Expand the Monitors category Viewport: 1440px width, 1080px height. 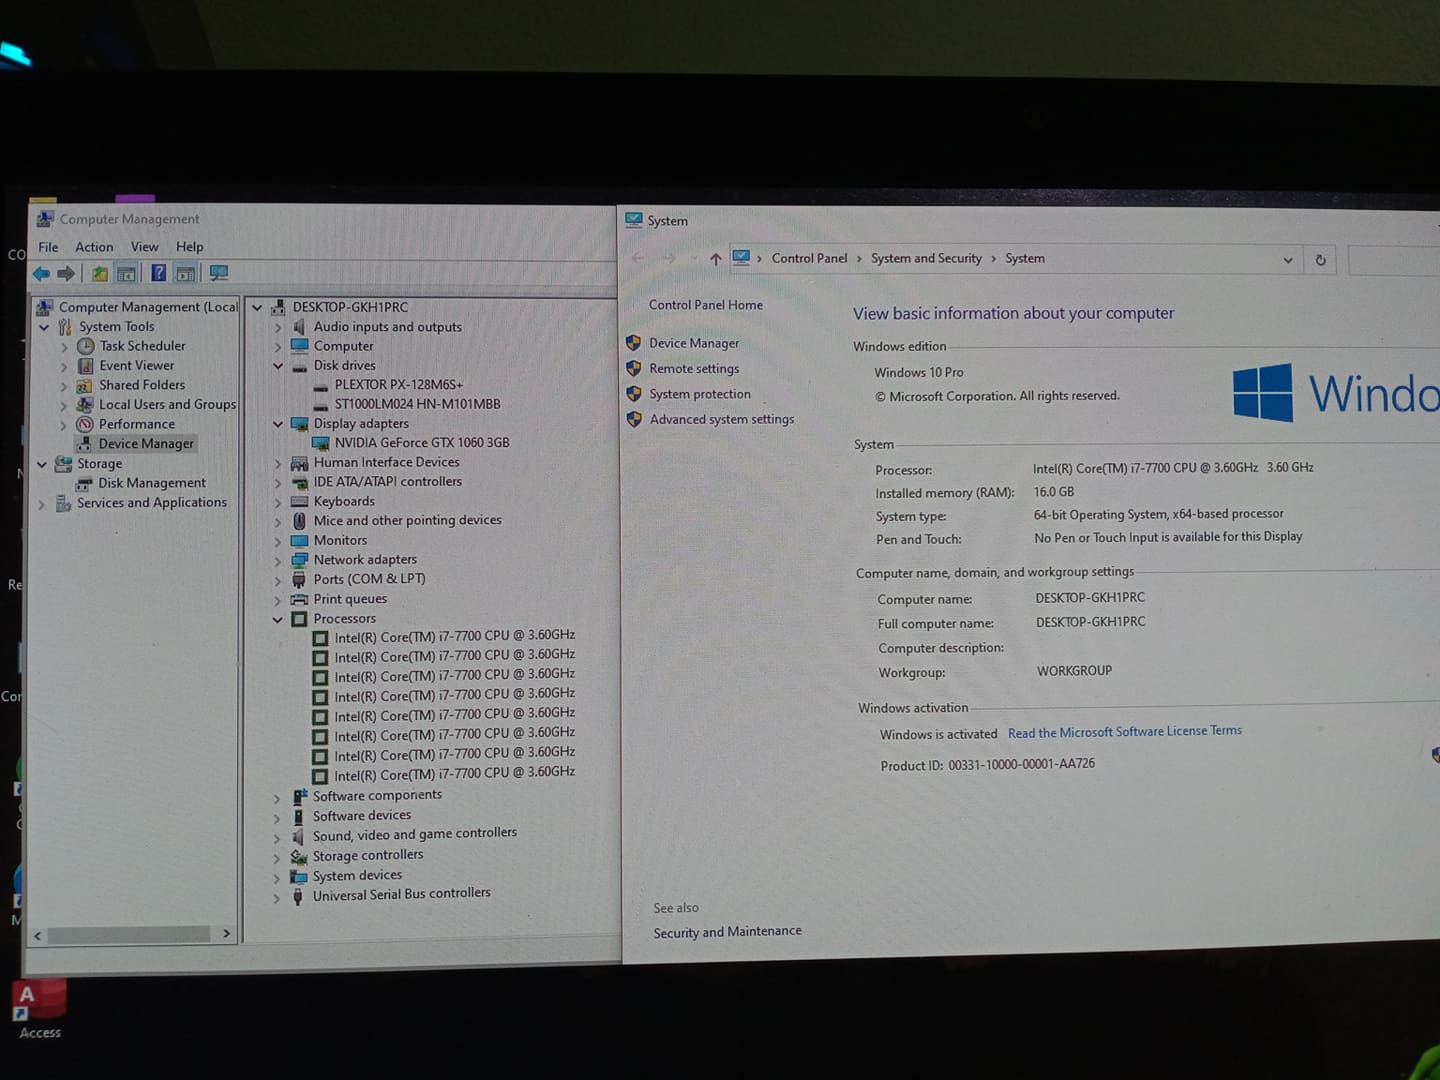point(278,541)
